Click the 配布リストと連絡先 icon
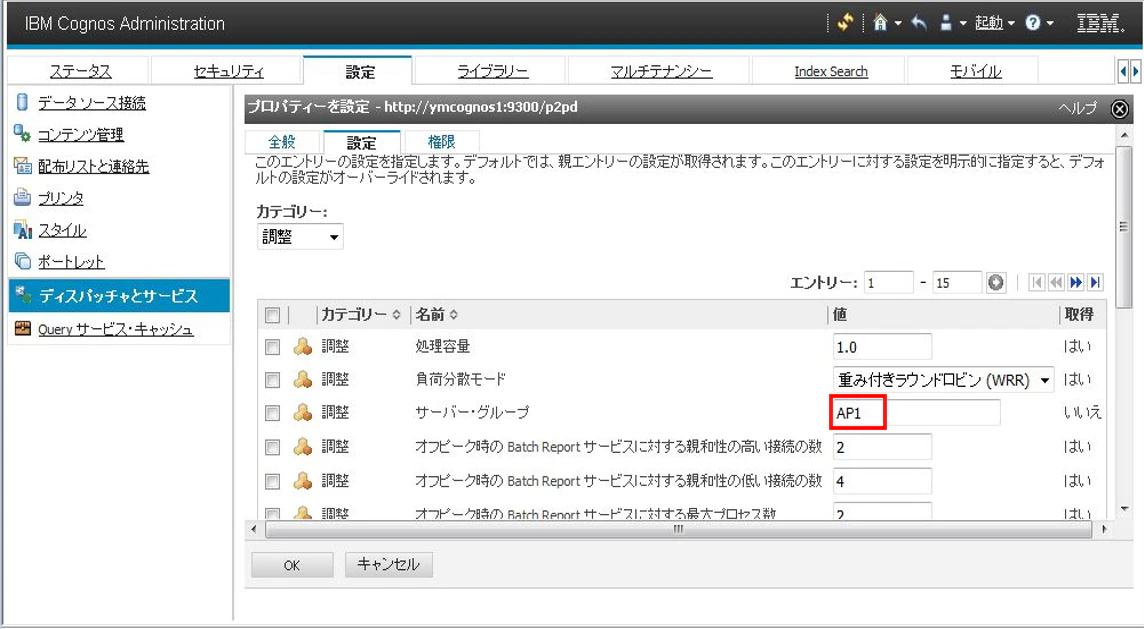 click(x=22, y=166)
